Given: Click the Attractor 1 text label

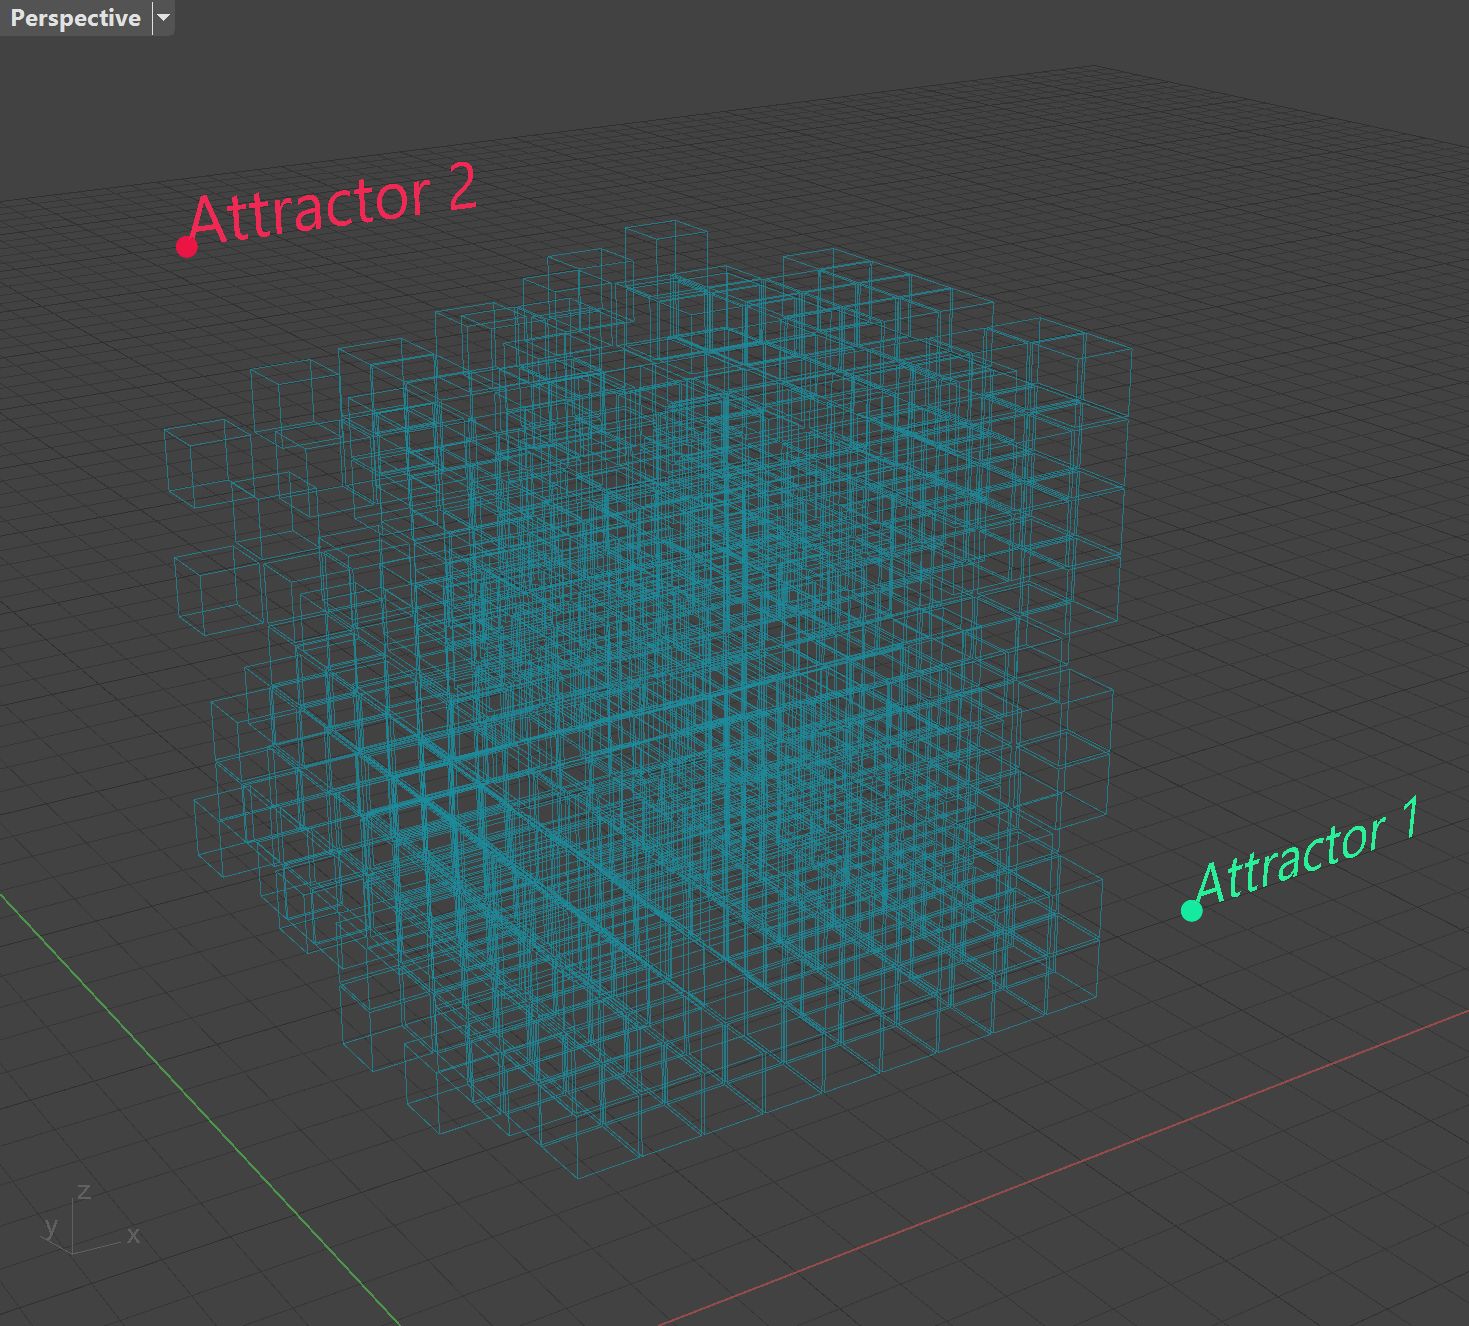Looking at the screenshot, I should [1308, 850].
